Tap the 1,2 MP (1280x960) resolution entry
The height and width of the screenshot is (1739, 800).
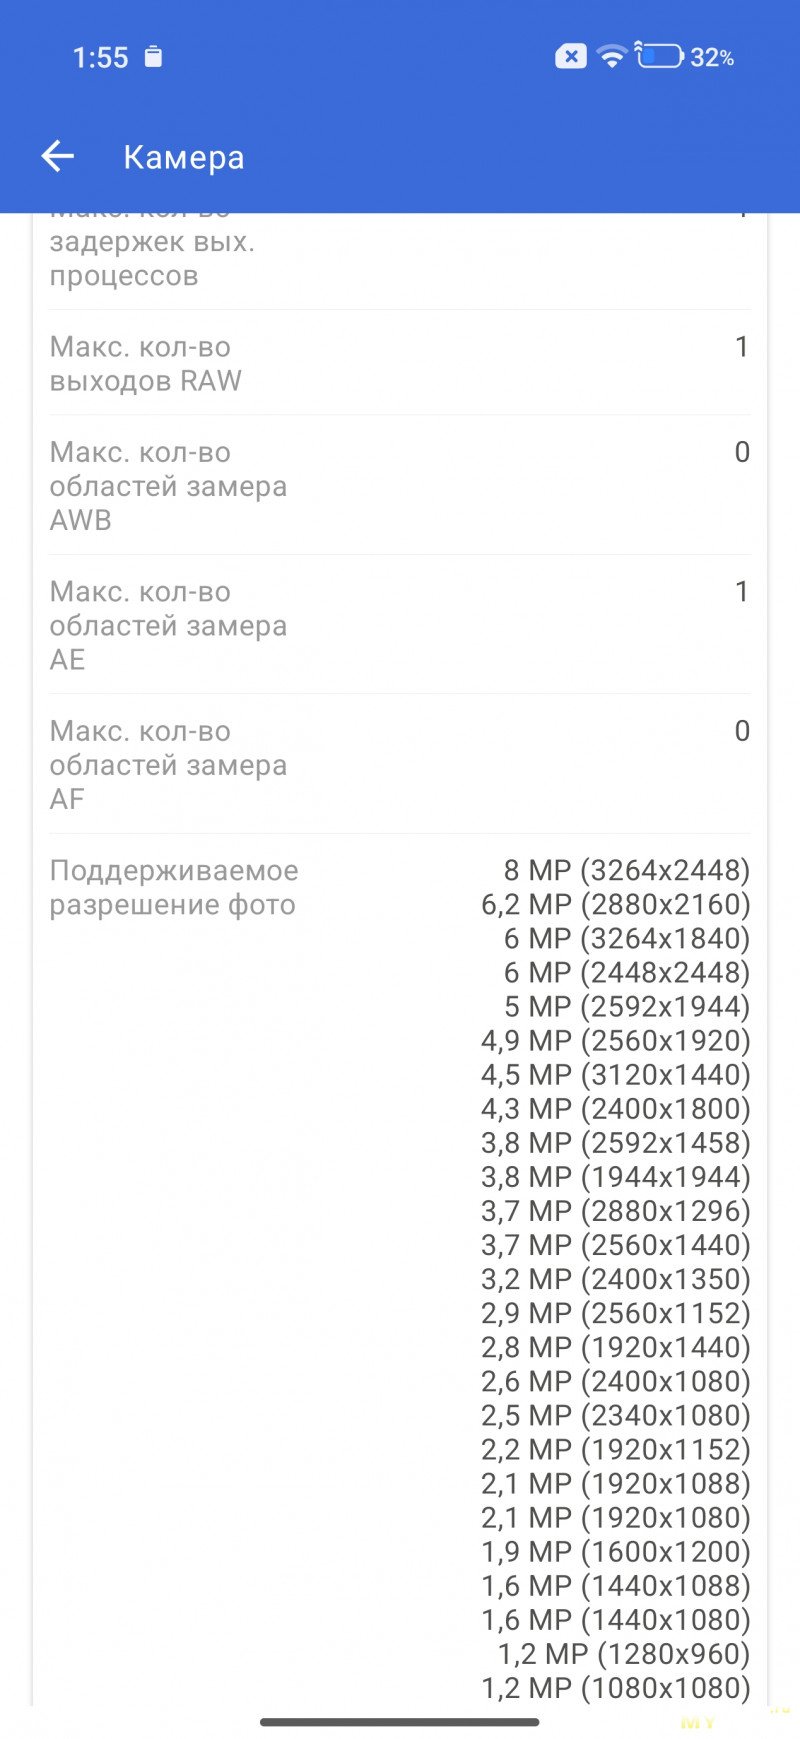point(624,1653)
